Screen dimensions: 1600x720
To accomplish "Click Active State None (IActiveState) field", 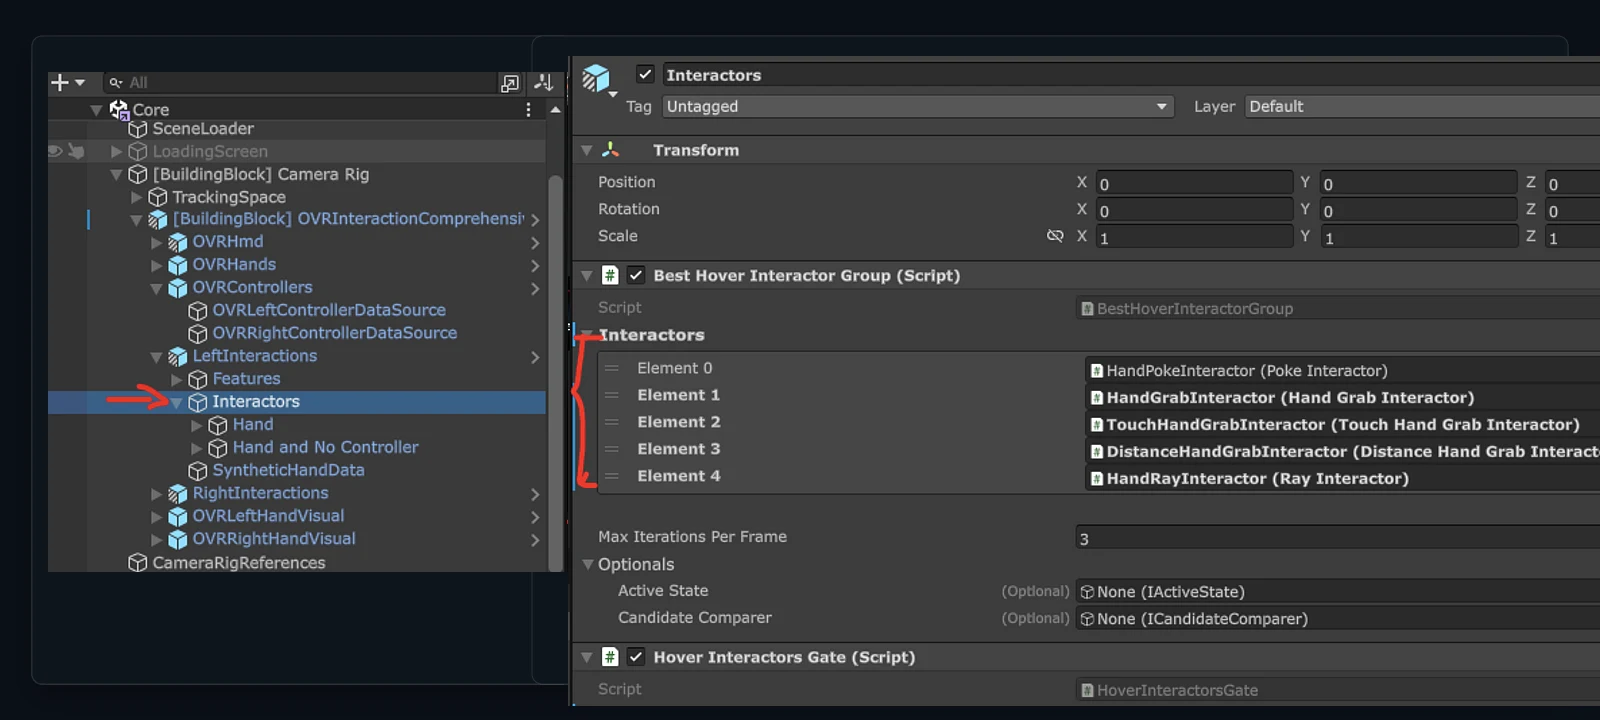I will pos(1338,592).
